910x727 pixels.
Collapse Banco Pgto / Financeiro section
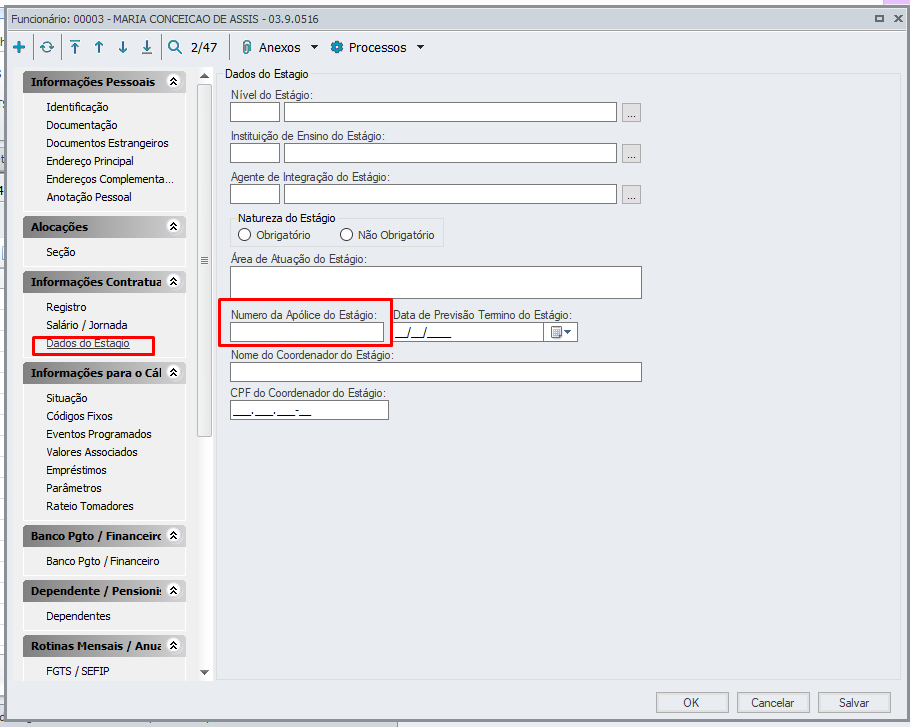point(174,536)
